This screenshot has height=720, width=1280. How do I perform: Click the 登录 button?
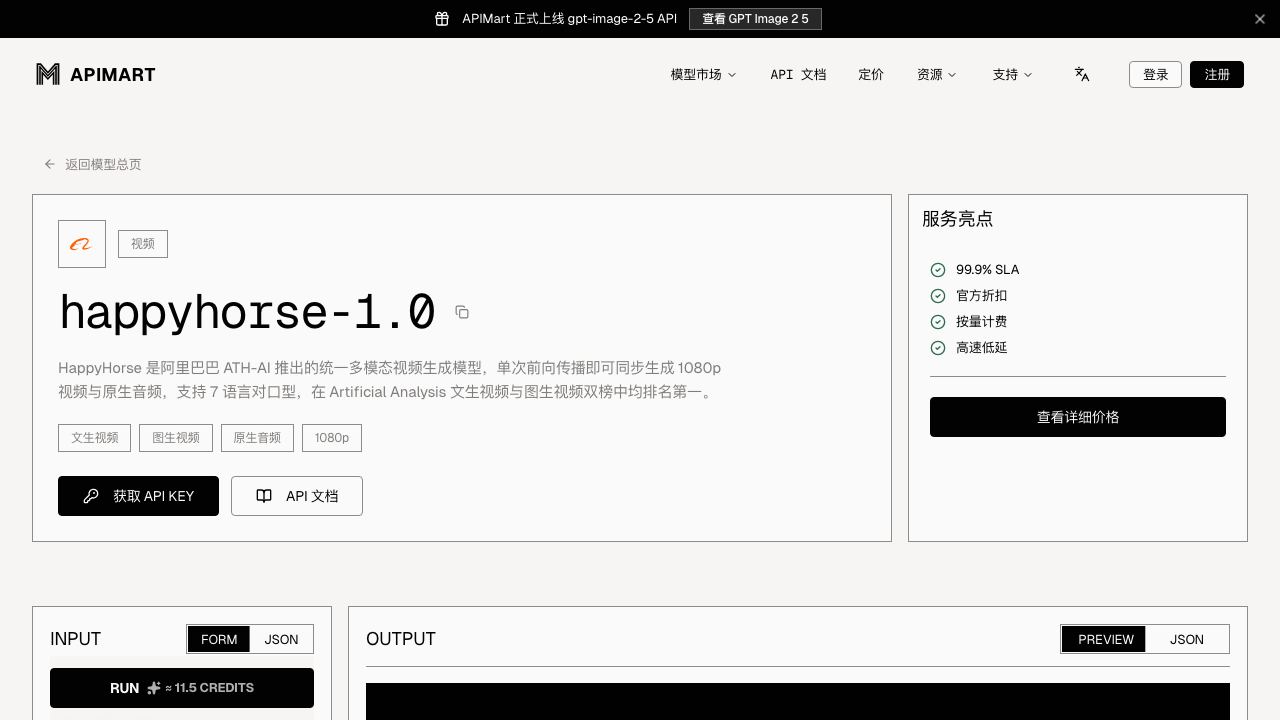[1156, 75]
